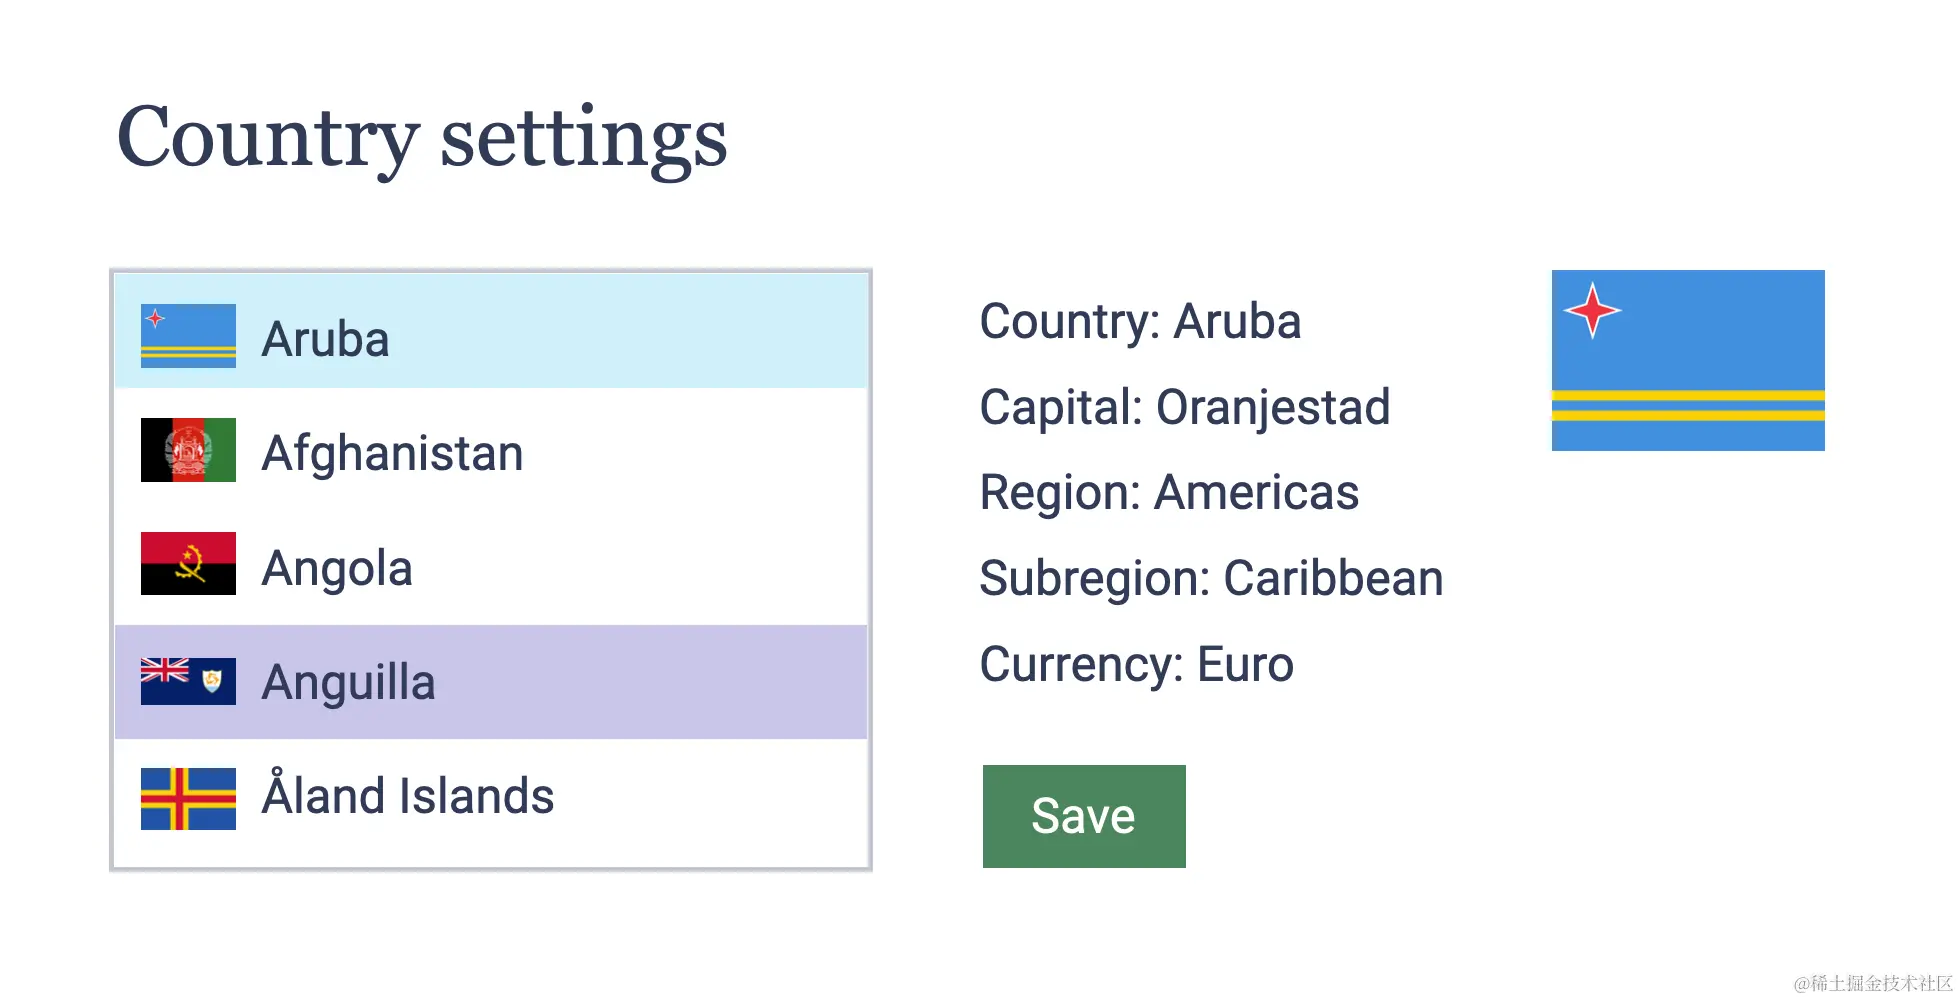Select Afghanistan in the country list
Screen dimensions: 1960x1000
click(x=392, y=453)
